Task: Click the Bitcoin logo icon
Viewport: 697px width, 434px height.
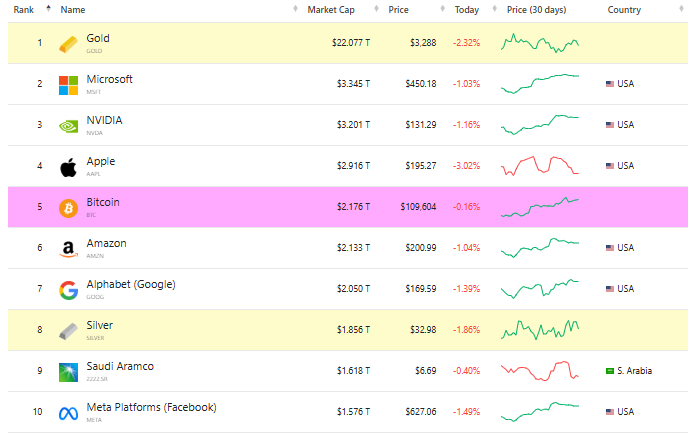Action: pyautogui.click(x=68, y=208)
